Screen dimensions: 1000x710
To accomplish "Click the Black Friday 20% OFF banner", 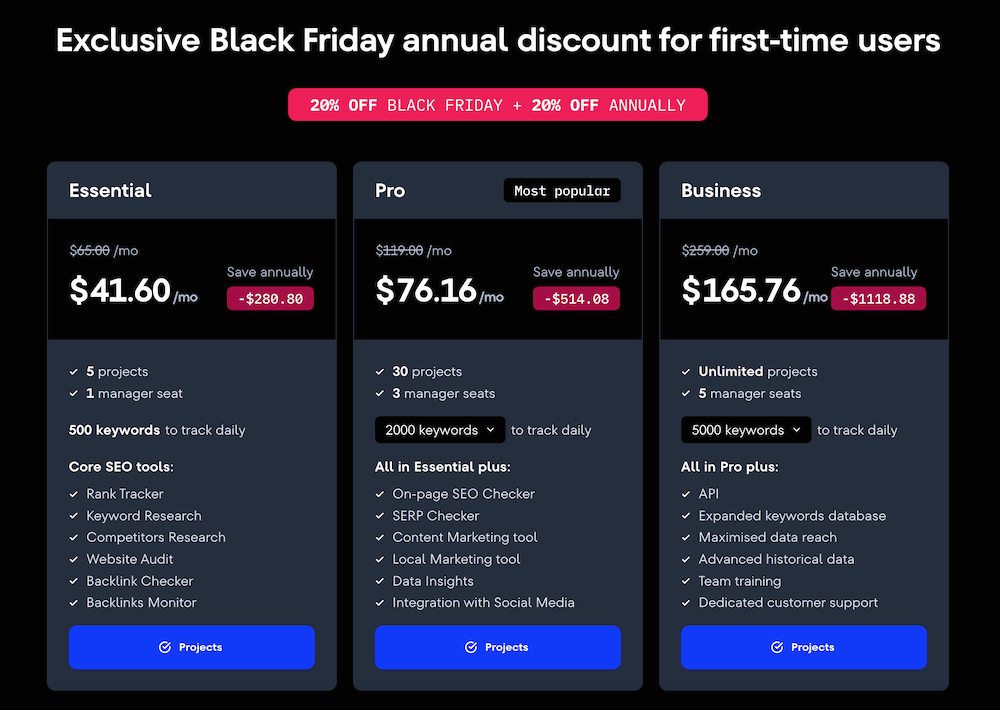I will pos(498,105).
